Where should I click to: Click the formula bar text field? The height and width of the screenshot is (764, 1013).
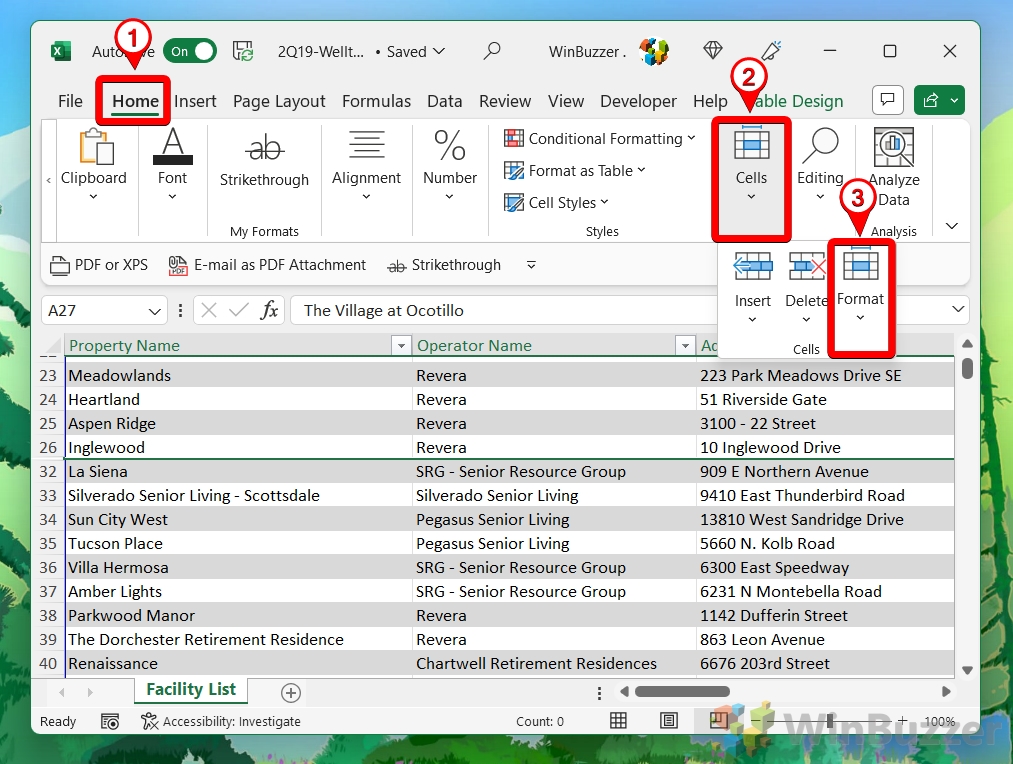620,311
